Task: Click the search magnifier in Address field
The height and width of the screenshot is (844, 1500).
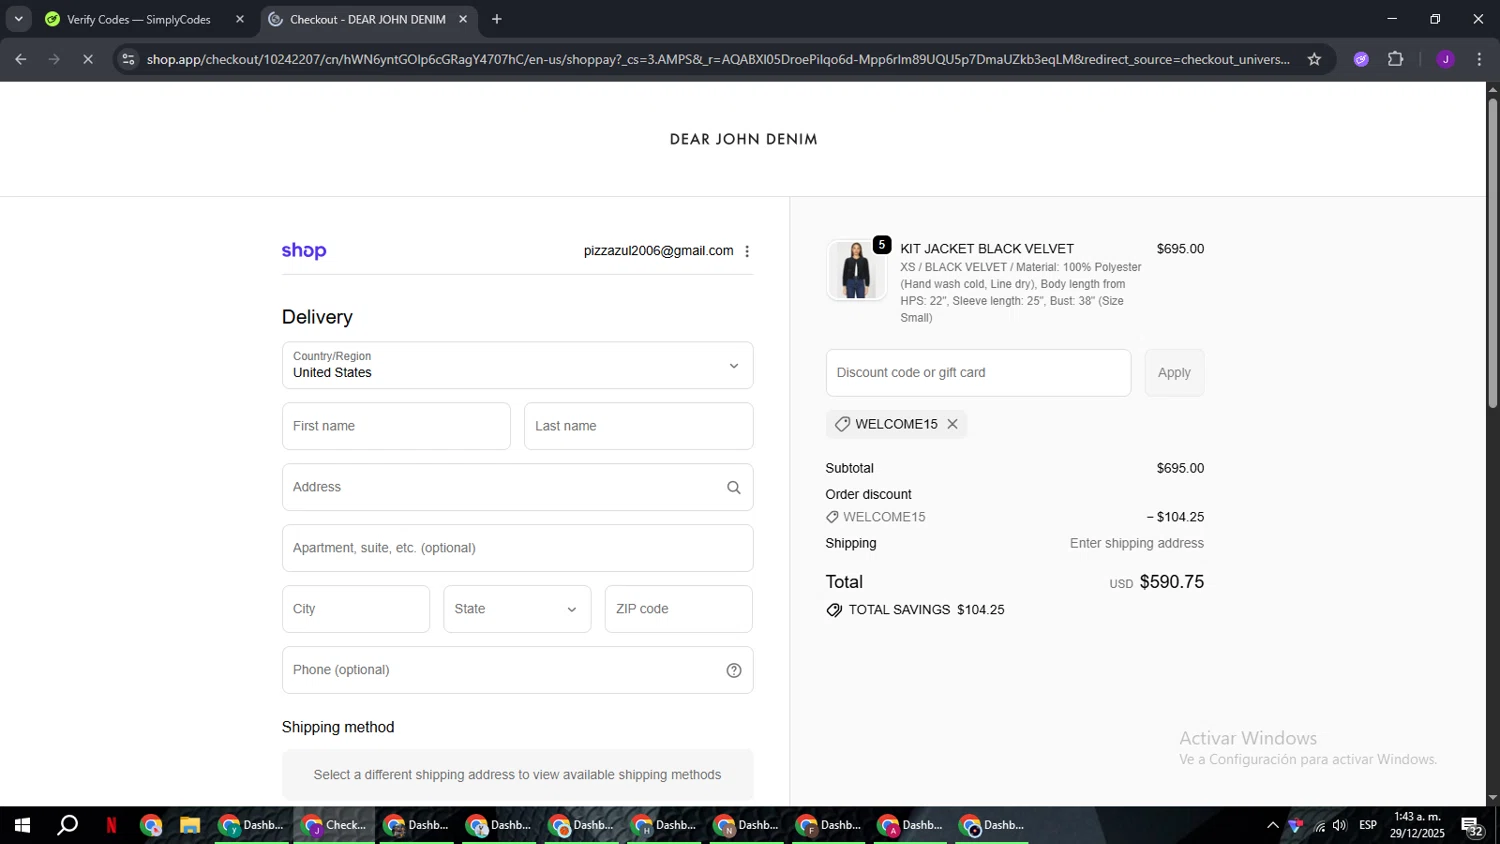Action: pos(734,488)
